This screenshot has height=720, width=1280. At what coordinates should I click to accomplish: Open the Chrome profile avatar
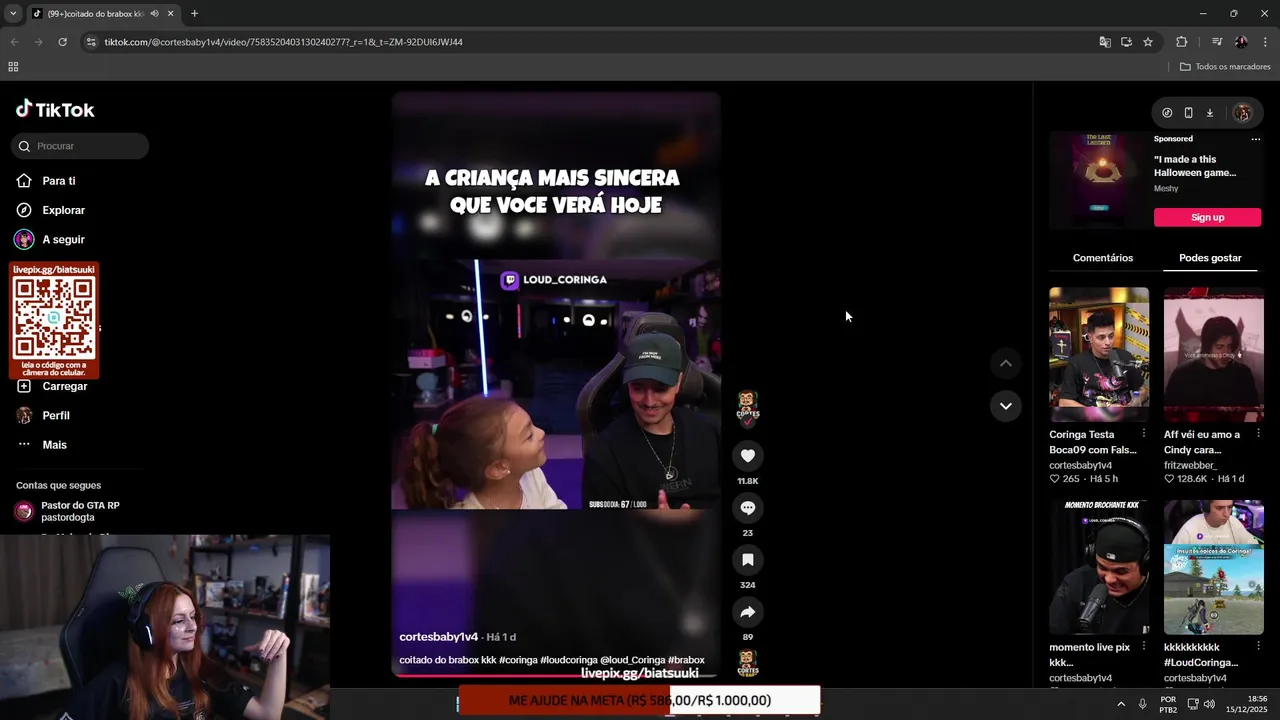click(x=1241, y=42)
